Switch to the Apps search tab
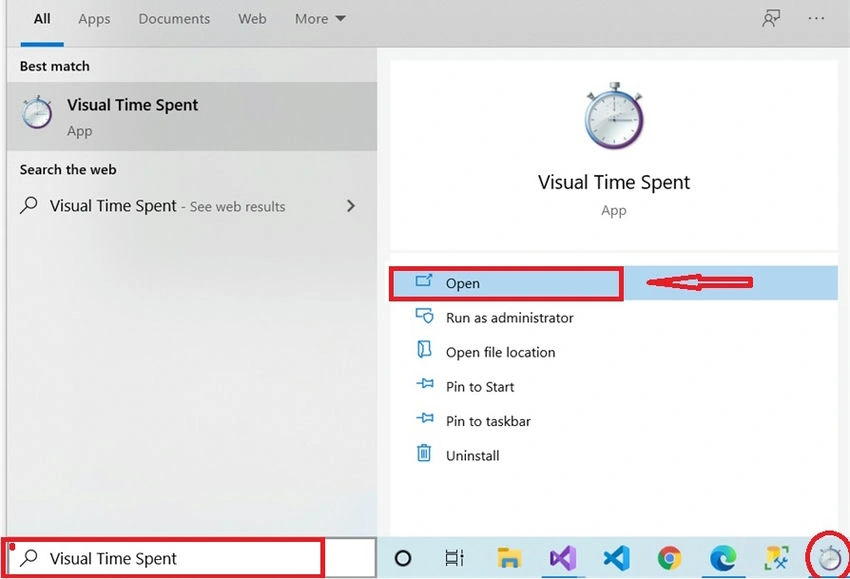Screen dimensions: 850x579 point(94,19)
